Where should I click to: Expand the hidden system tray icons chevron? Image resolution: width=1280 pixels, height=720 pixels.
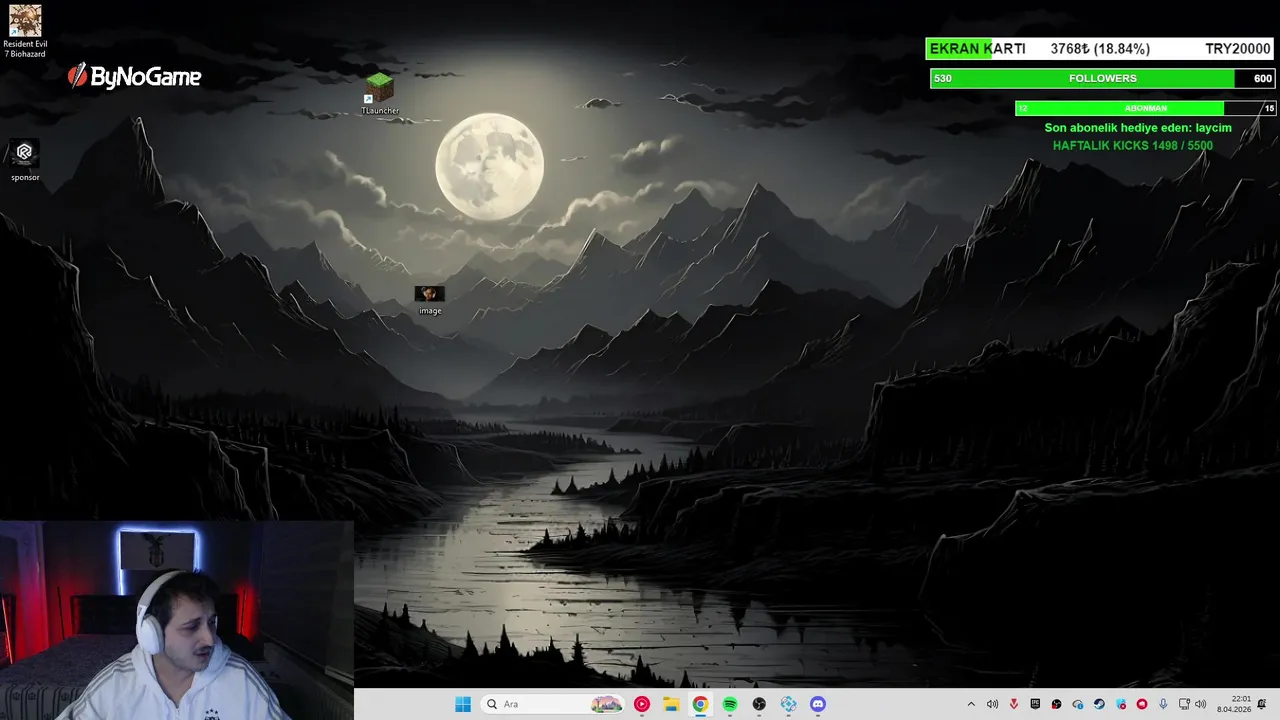[971, 704]
